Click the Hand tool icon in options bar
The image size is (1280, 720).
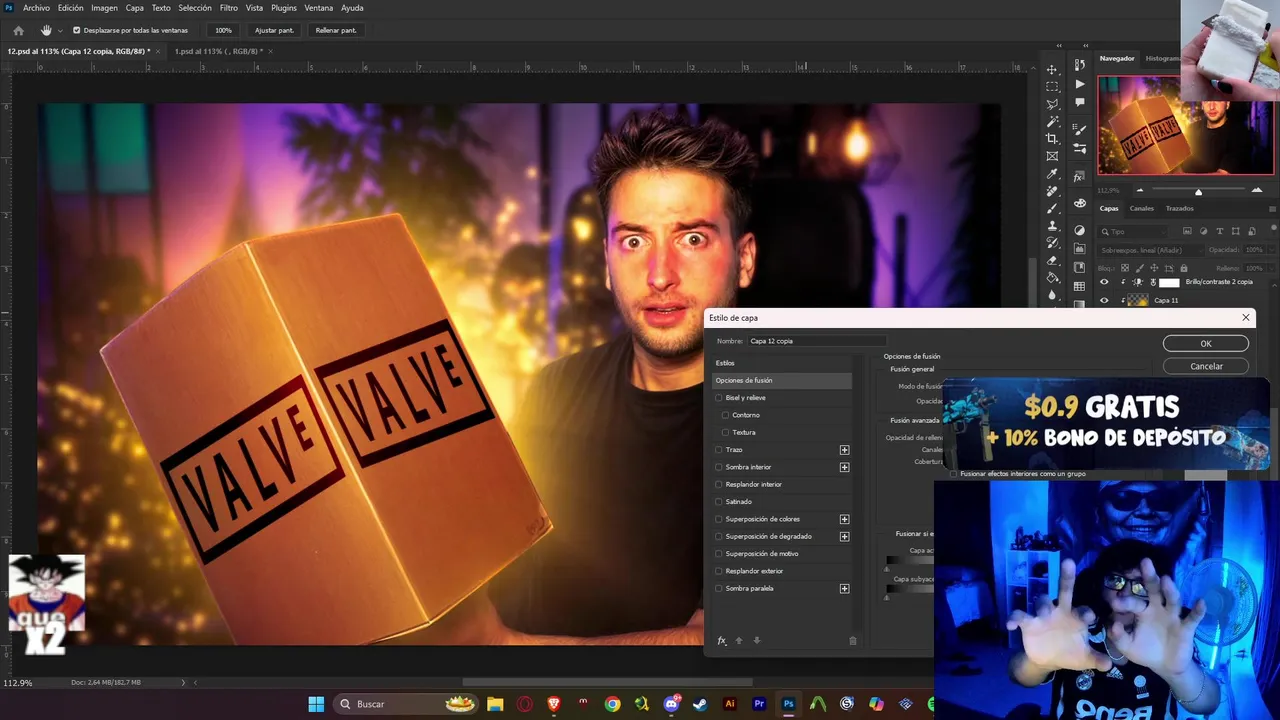(x=46, y=30)
